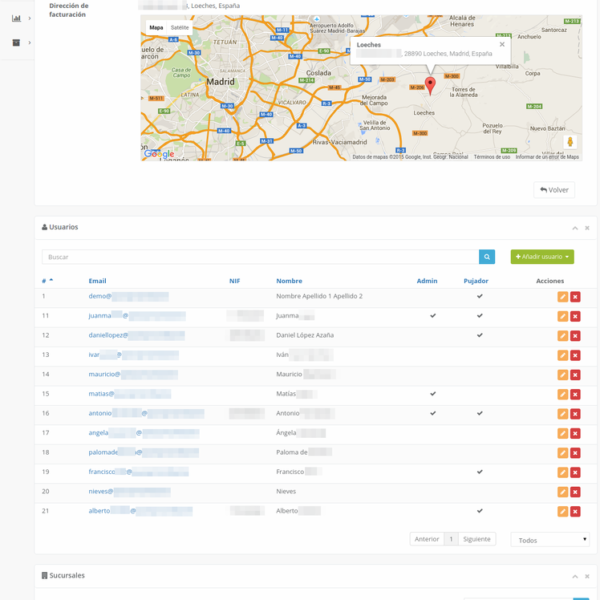The image size is (600, 600).
Task: Collapse the Sucursales panel
Action: 574,577
